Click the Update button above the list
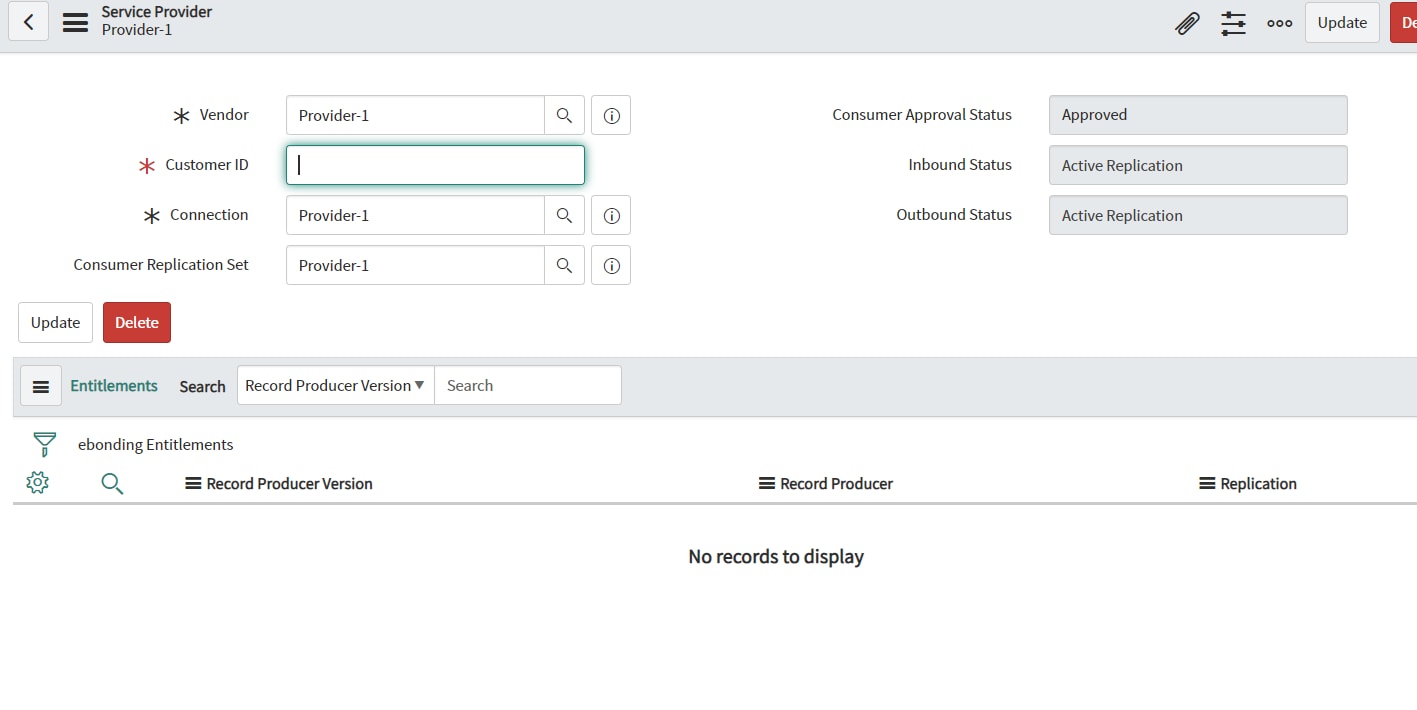Image resolution: width=1417 pixels, height=710 pixels. 55,322
